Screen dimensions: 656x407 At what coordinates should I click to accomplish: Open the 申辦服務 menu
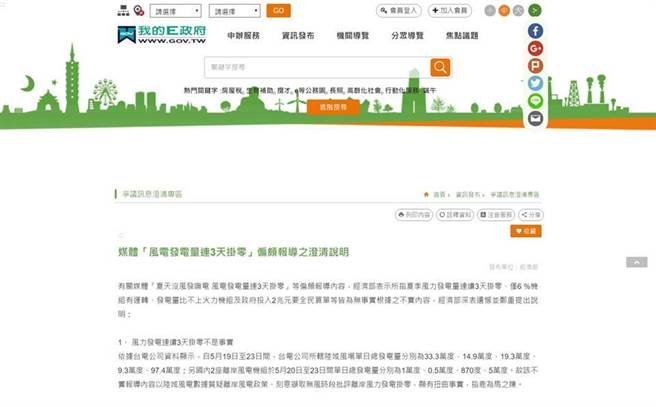click(243, 36)
